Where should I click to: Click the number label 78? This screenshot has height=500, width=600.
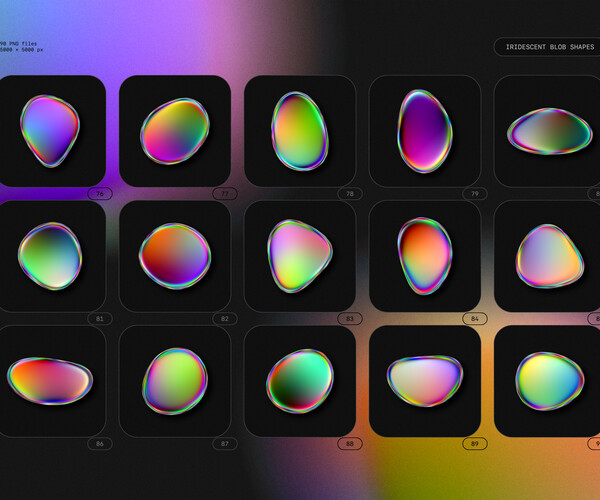click(350, 194)
